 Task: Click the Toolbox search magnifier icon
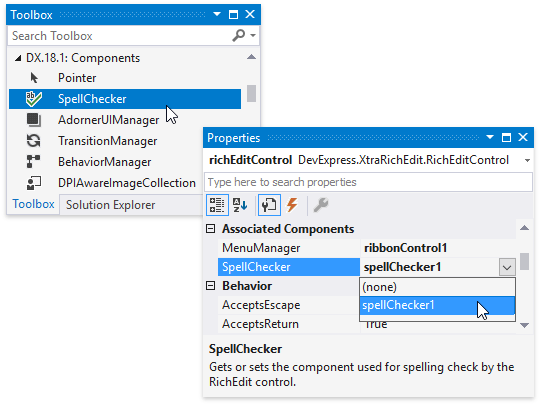coord(239,35)
